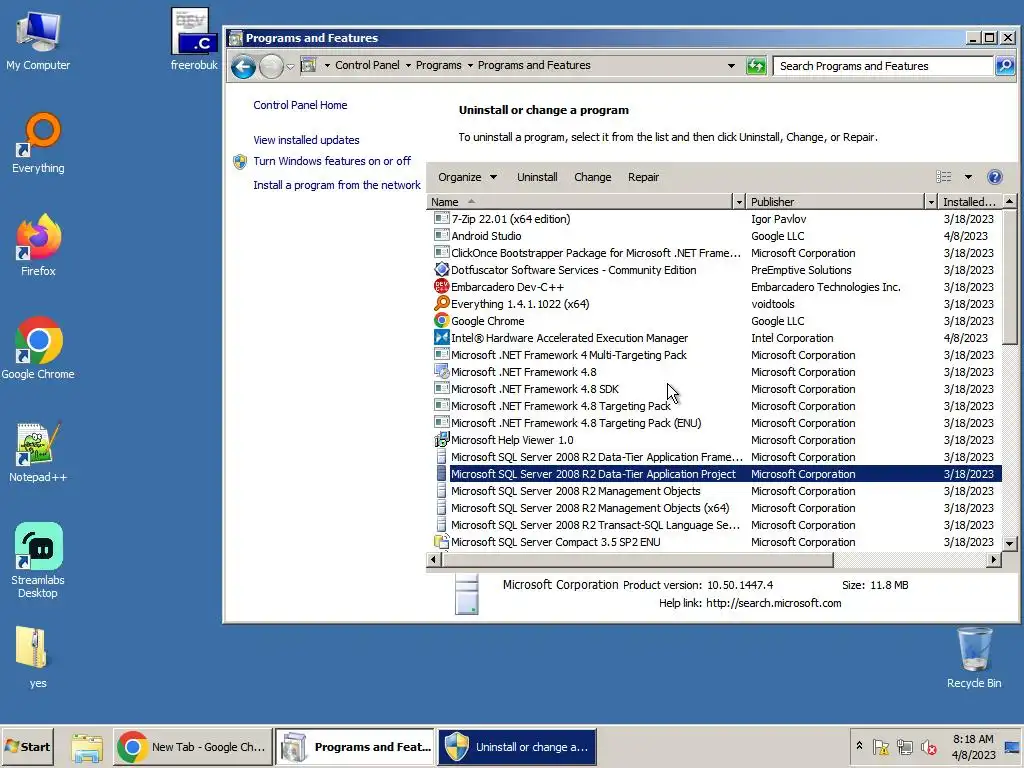Select Microsoft .NET Framework 4.8 SDK row
Image resolution: width=1024 pixels, height=768 pixels.
714,389
